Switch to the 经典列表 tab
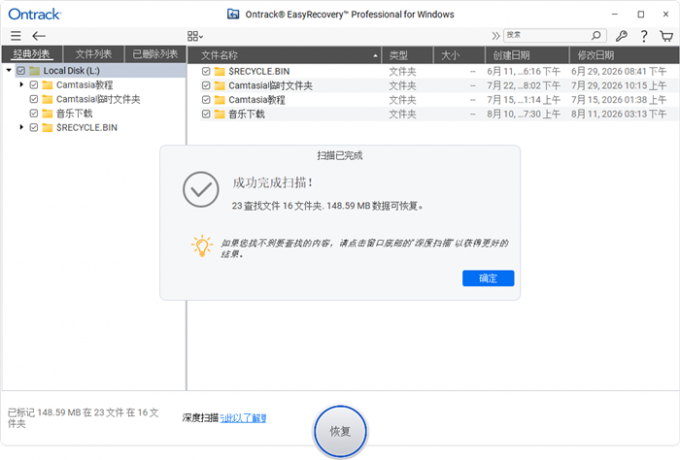Image resolution: width=680 pixels, height=460 pixels. point(32,54)
